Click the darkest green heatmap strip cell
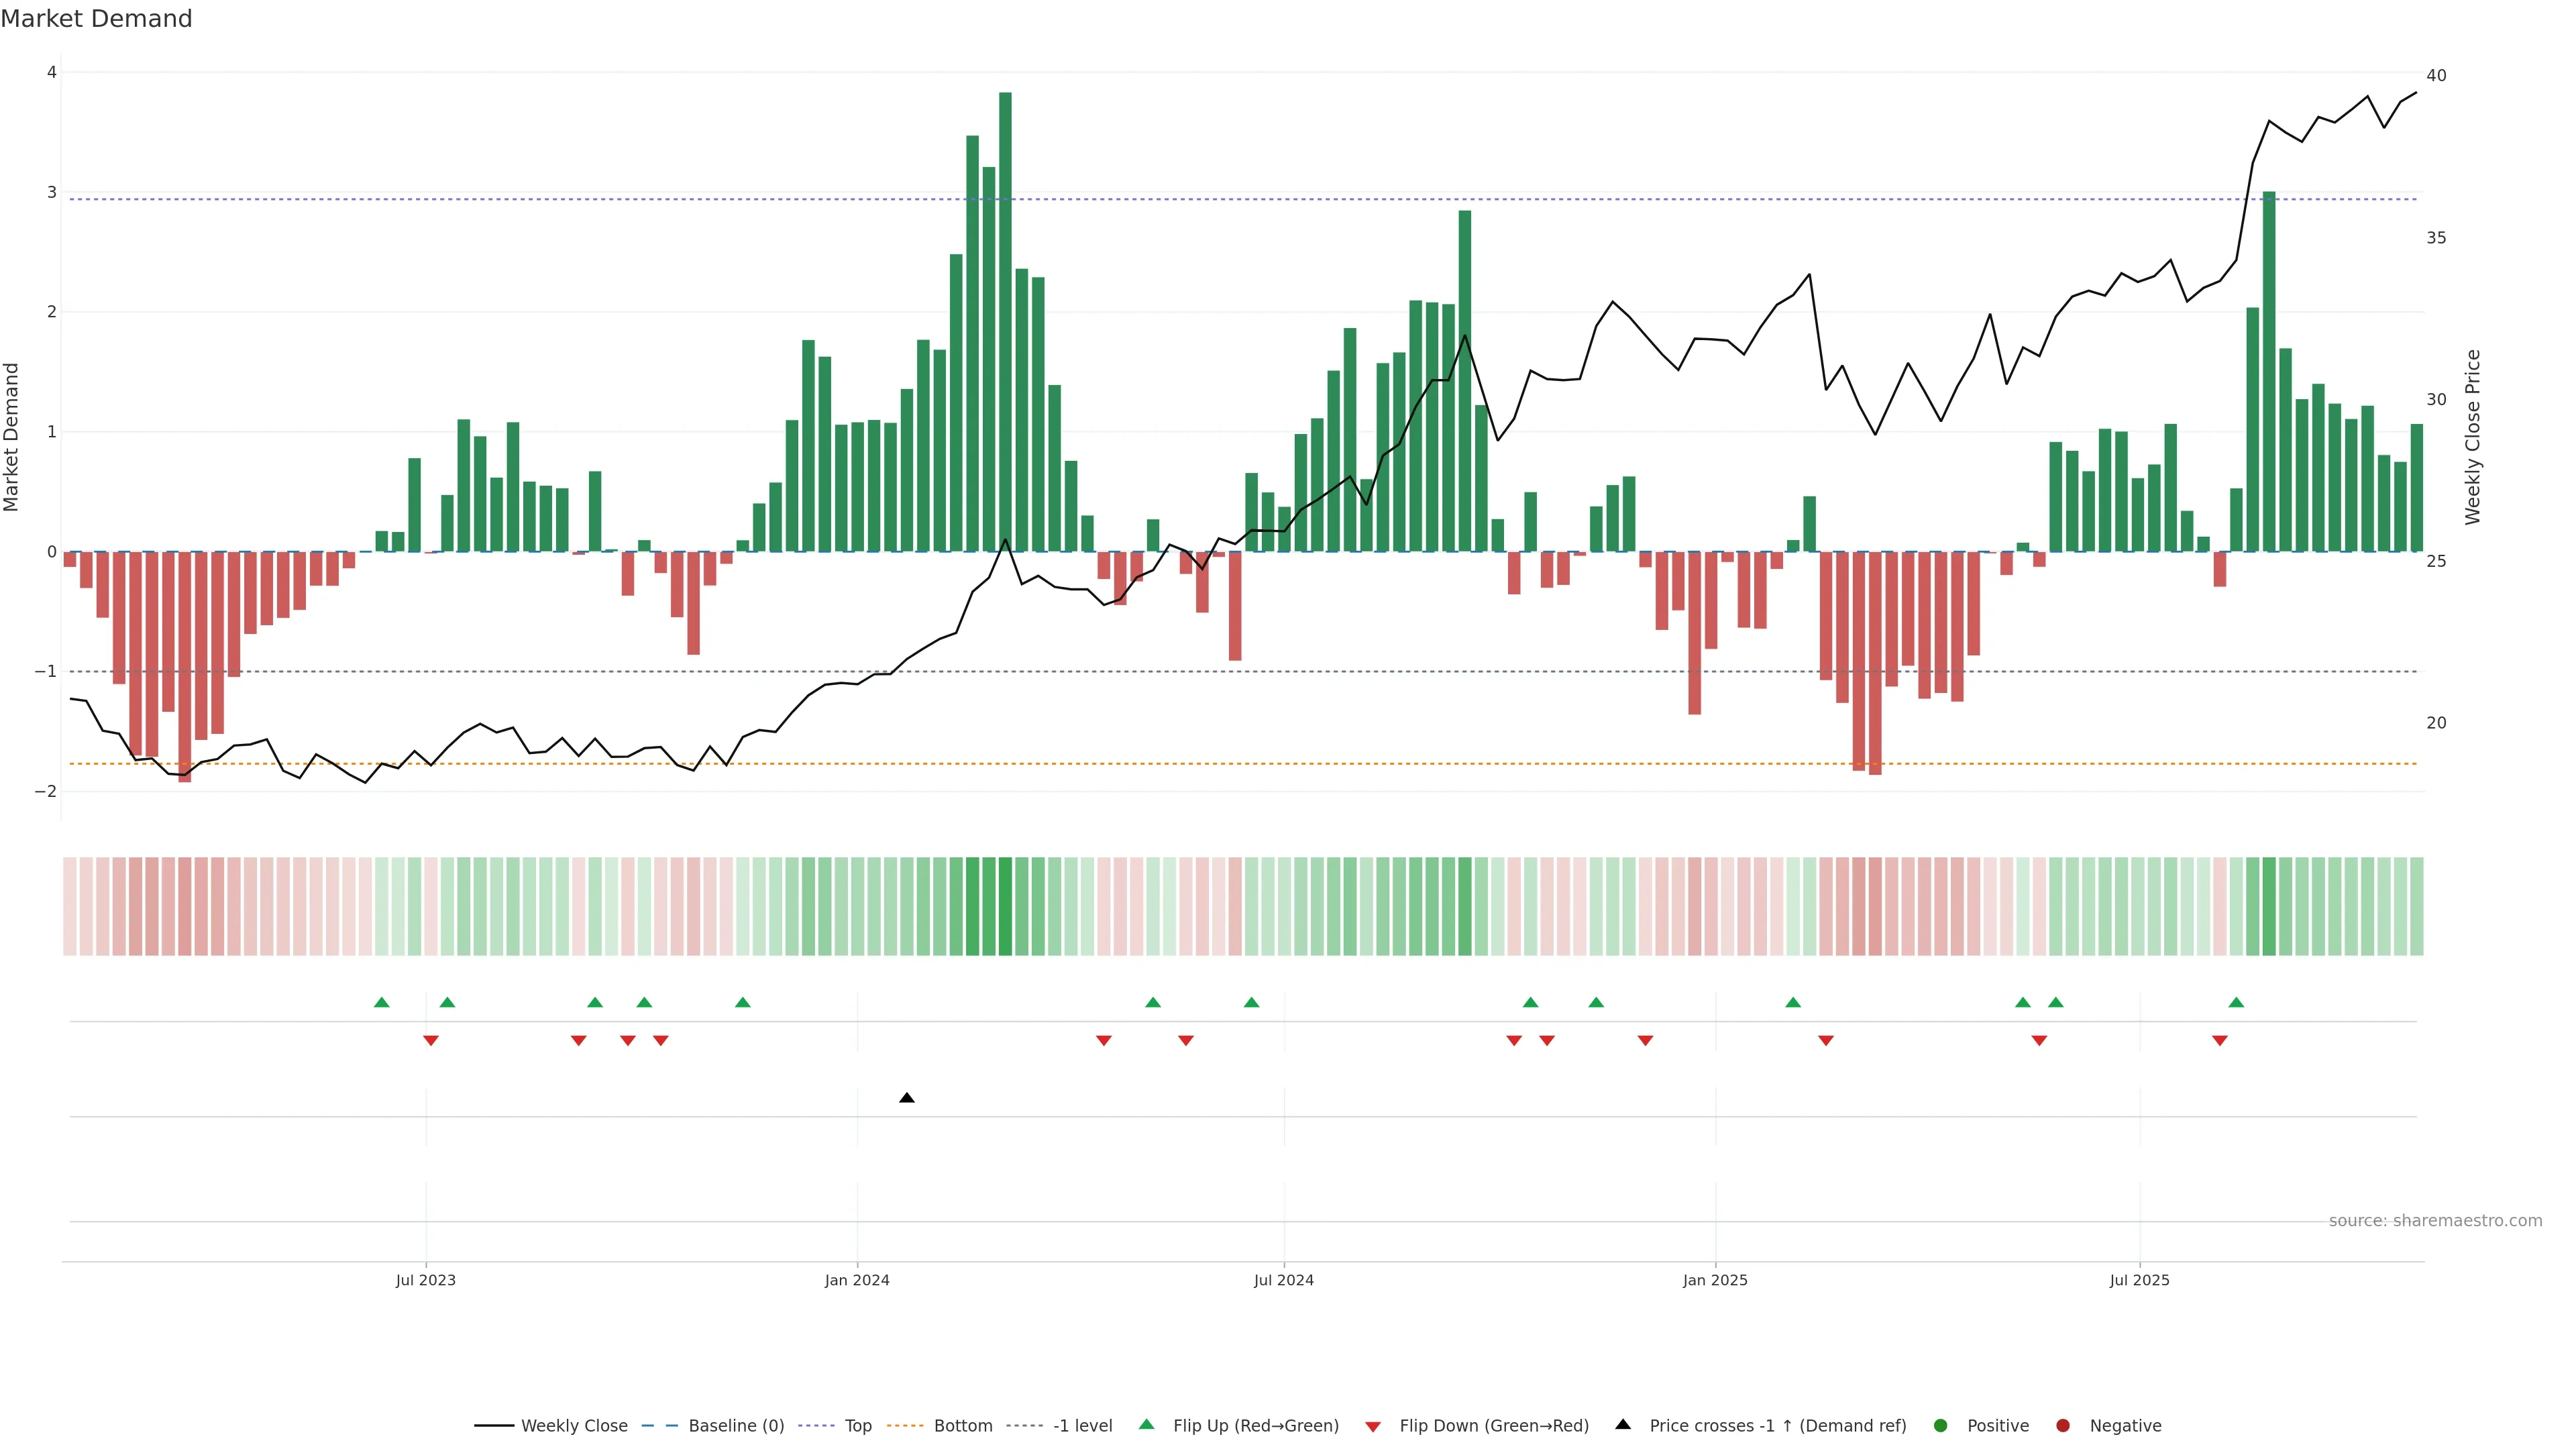The height and width of the screenshot is (1449, 2576). (x=1005, y=906)
